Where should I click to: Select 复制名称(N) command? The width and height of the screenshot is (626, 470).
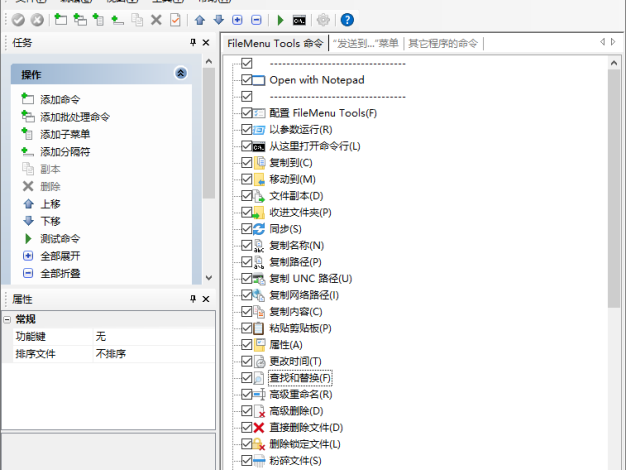(x=296, y=246)
